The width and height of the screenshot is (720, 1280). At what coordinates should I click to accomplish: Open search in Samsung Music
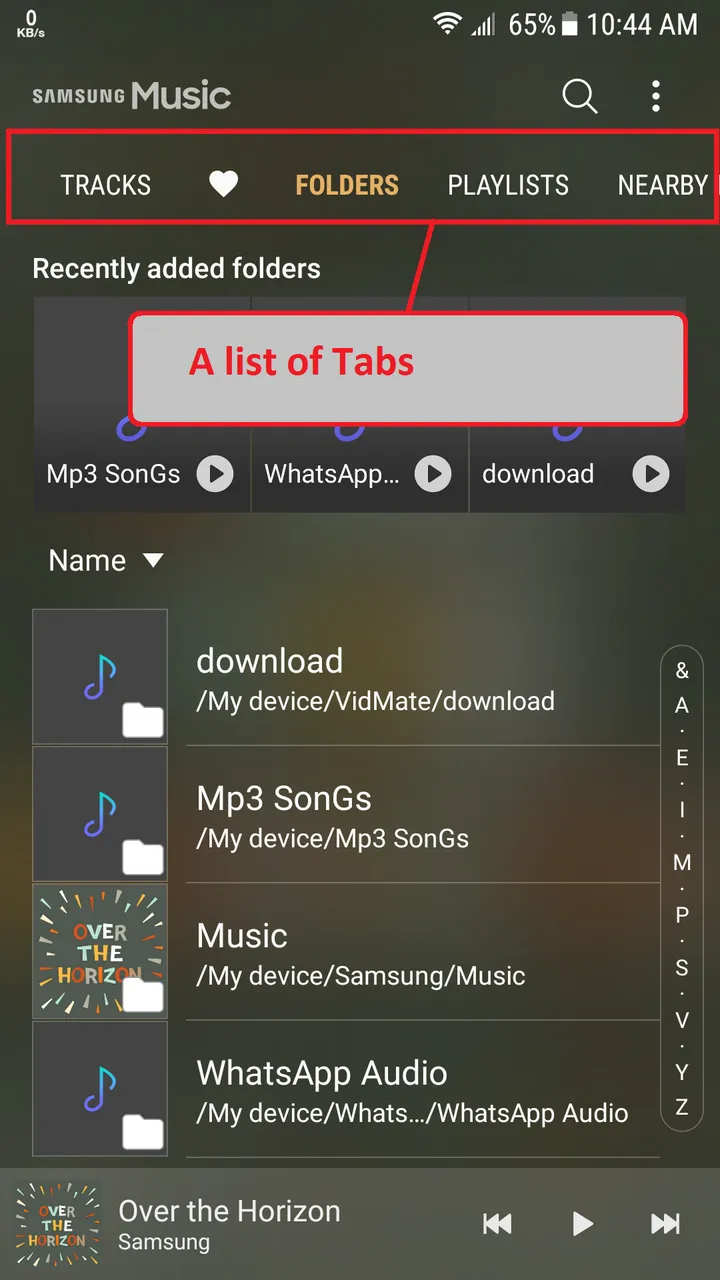[x=579, y=96]
